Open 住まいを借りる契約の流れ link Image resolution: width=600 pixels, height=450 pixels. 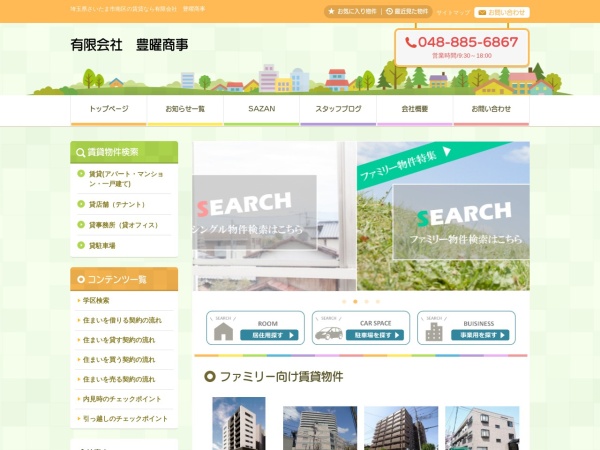tap(122, 320)
